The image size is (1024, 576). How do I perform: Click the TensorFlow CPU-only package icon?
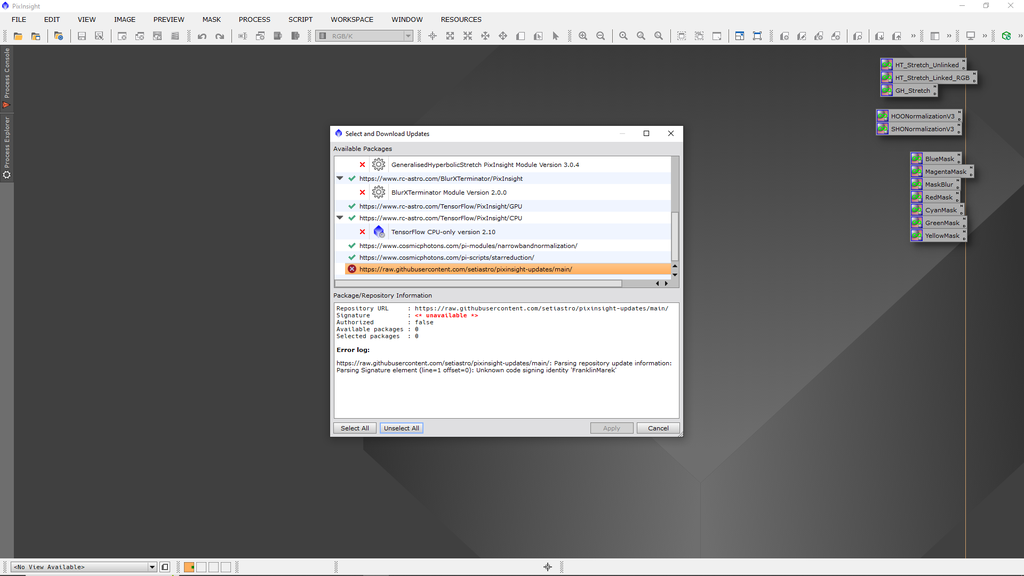[x=379, y=232]
